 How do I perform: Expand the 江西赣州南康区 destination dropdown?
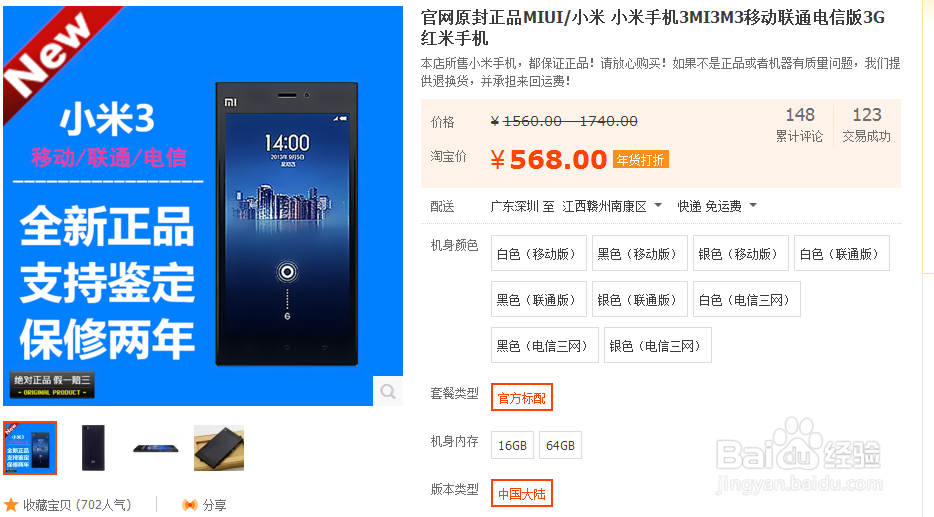[x=612, y=206]
